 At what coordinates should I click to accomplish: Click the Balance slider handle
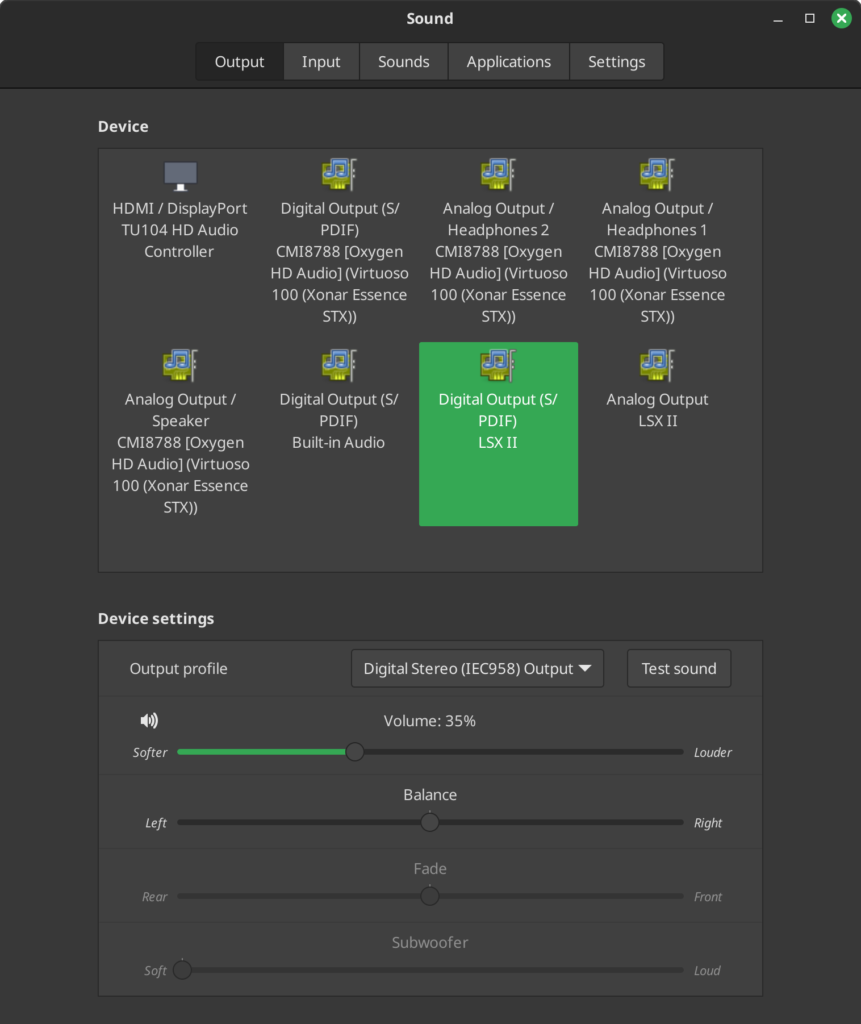[430, 823]
